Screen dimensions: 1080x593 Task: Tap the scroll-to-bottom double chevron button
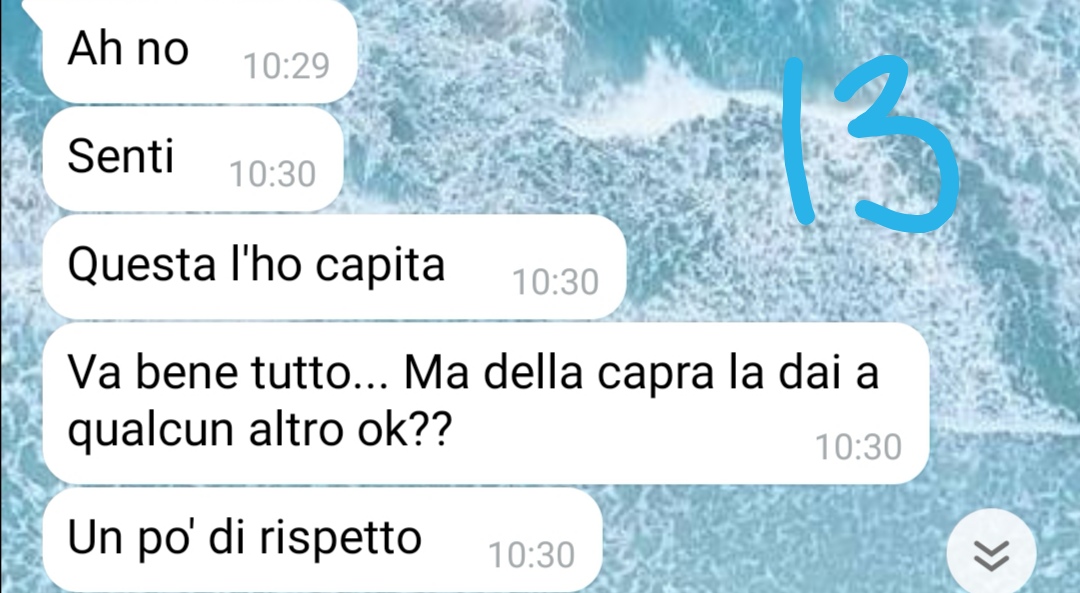(991, 553)
